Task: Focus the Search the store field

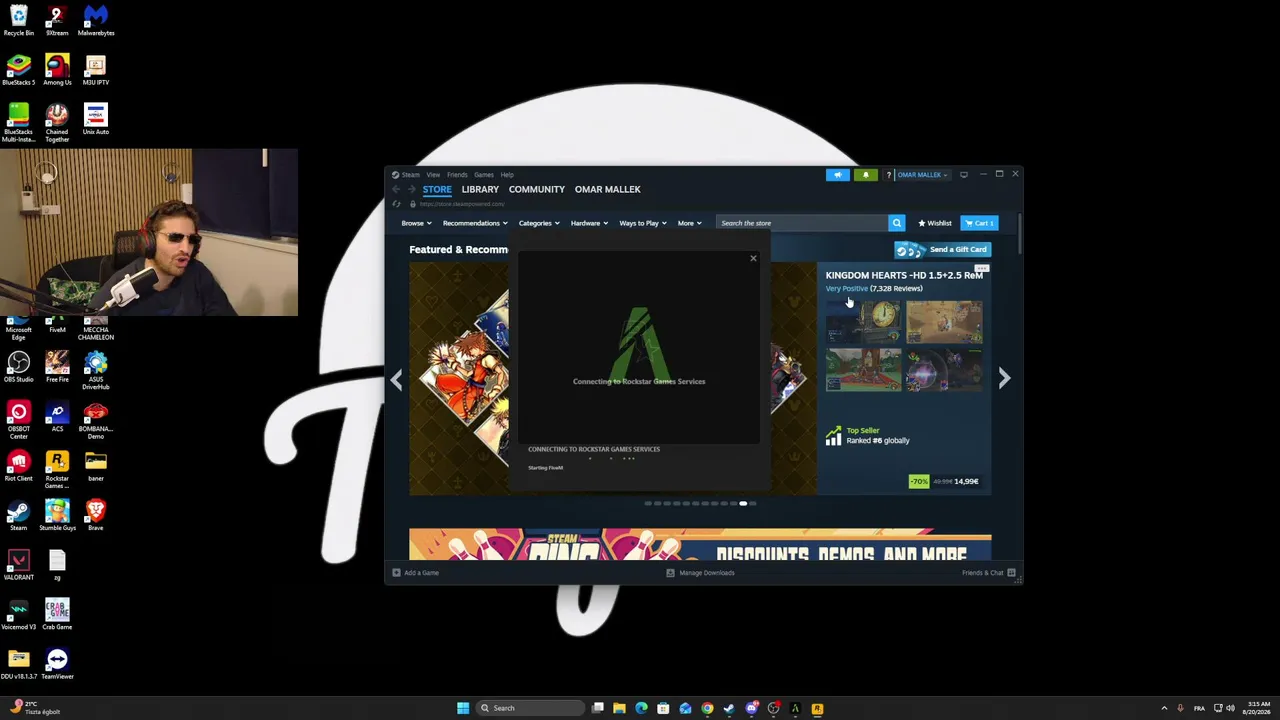Action: pos(802,223)
